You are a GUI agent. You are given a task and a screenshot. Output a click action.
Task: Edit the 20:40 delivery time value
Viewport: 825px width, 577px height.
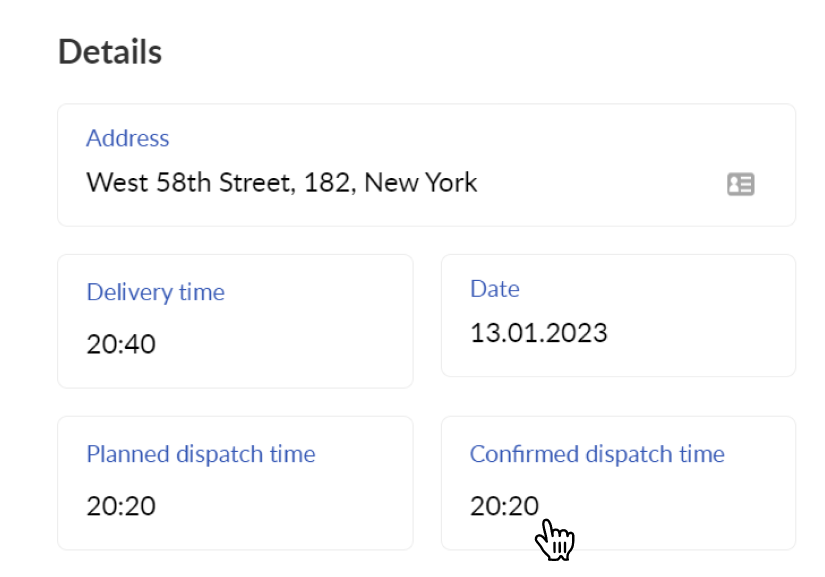point(121,344)
